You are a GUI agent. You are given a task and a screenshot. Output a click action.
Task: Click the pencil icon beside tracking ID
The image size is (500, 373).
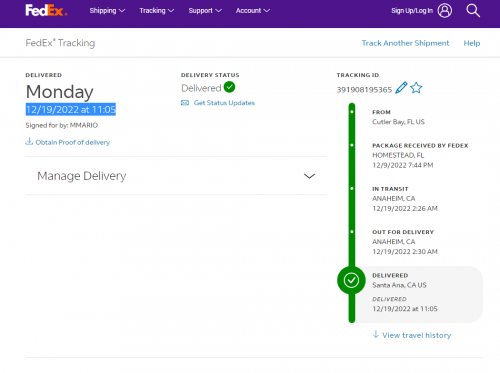tap(401, 88)
